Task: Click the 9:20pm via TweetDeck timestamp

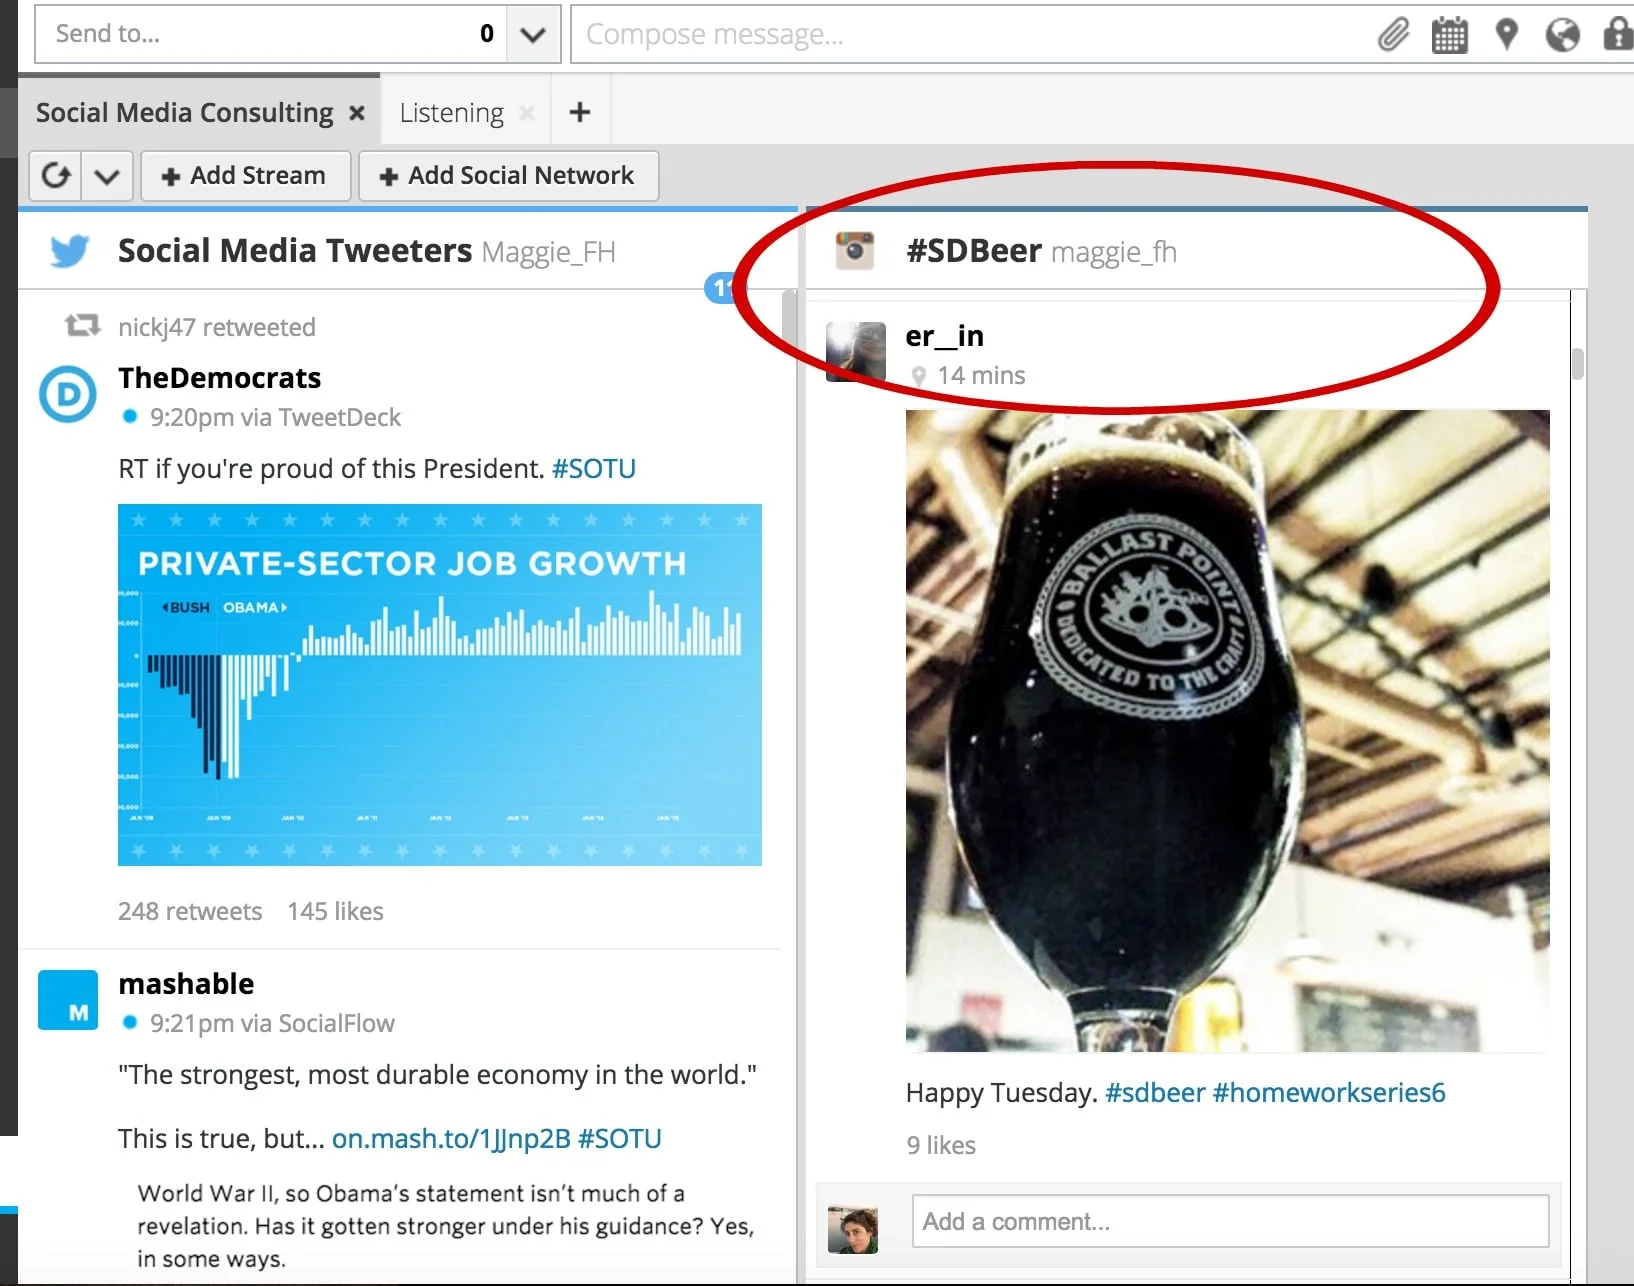Action: click(275, 417)
